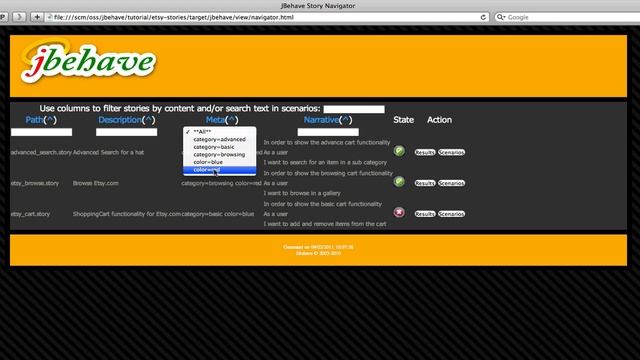Click the Google search magnifier icon
This screenshot has height=360, width=640.
[x=500, y=17]
